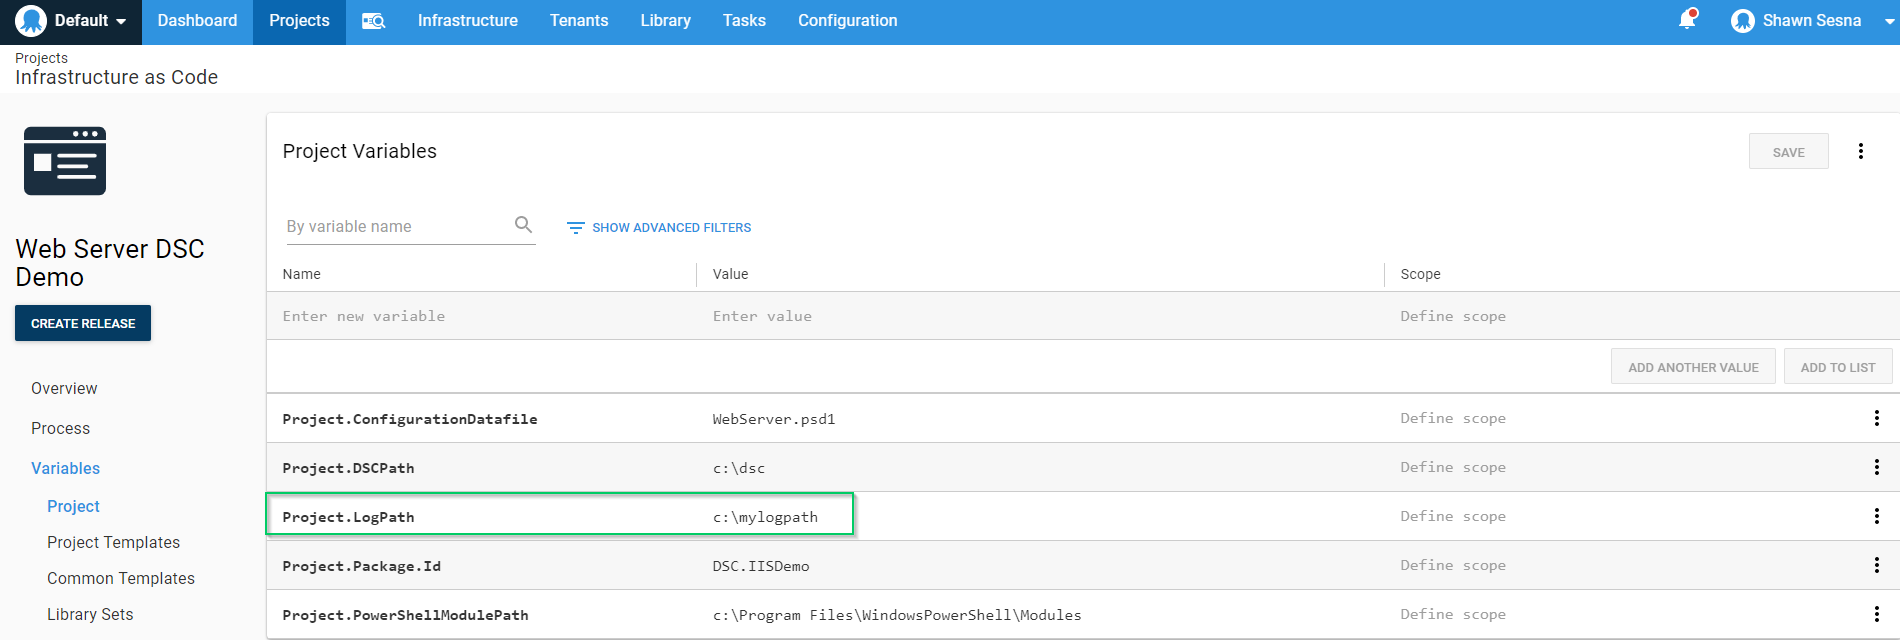Click the Add Another Value button
Image resolution: width=1900 pixels, height=640 pixels.
[1692, 367]
